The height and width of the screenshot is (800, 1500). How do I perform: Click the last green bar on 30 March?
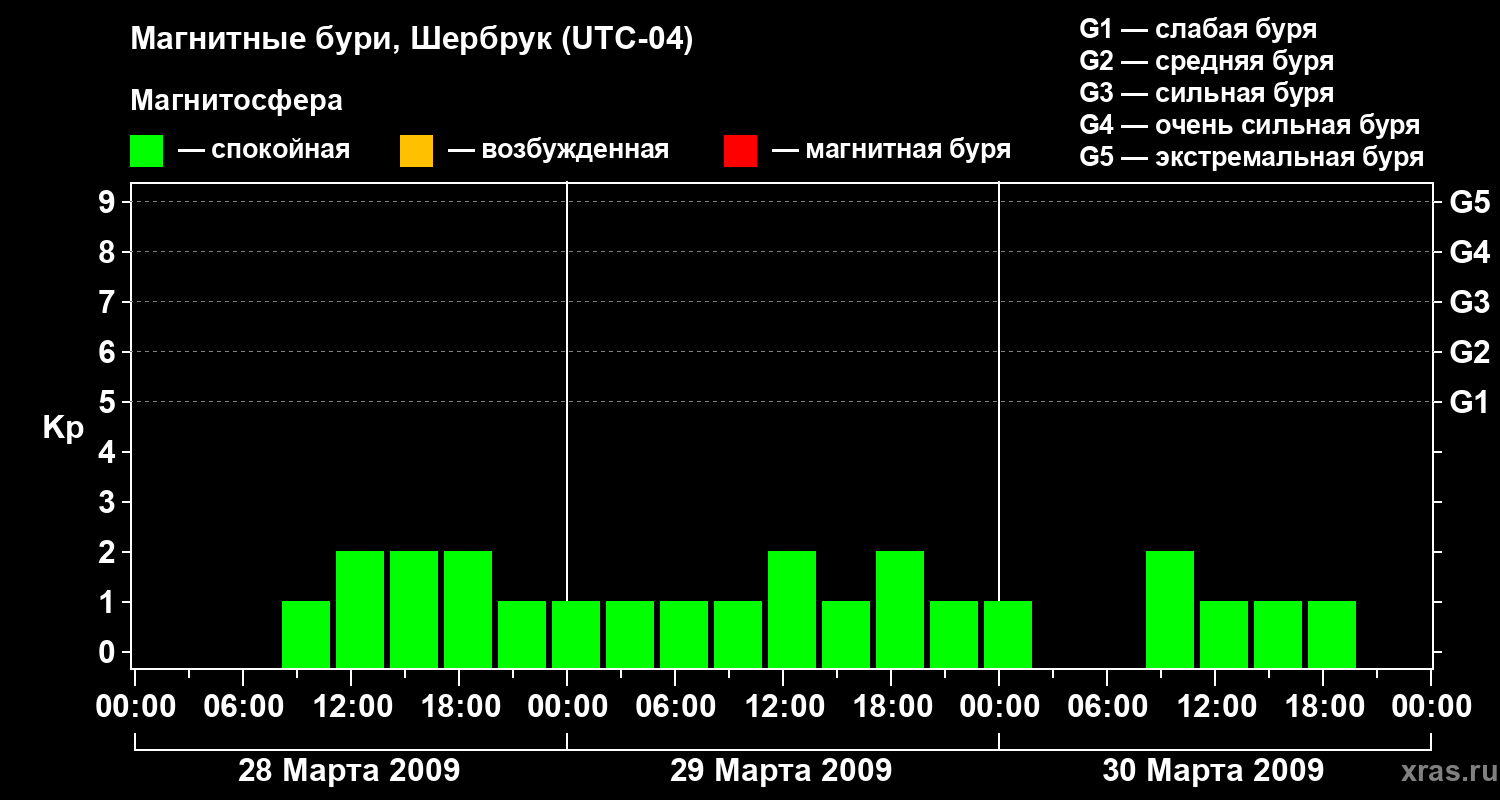1332,634
